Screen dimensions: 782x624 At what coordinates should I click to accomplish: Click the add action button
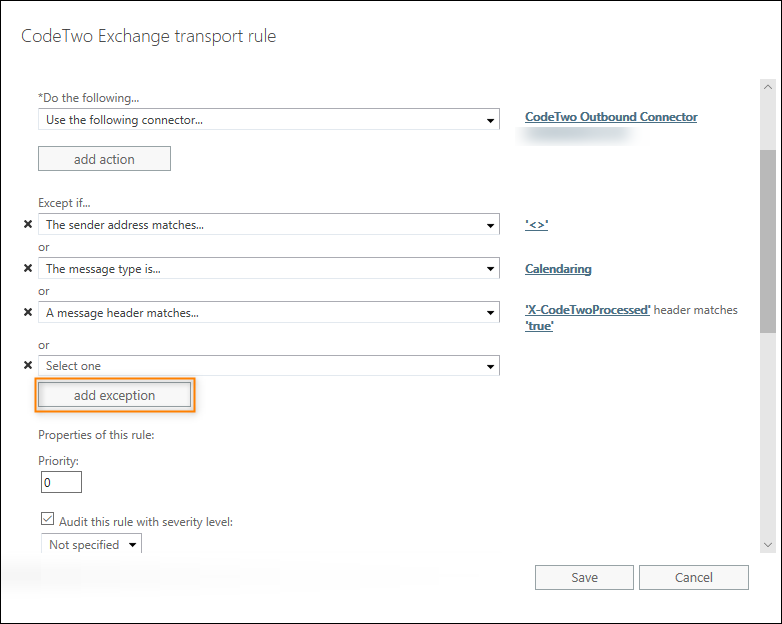tap(104, 159)
